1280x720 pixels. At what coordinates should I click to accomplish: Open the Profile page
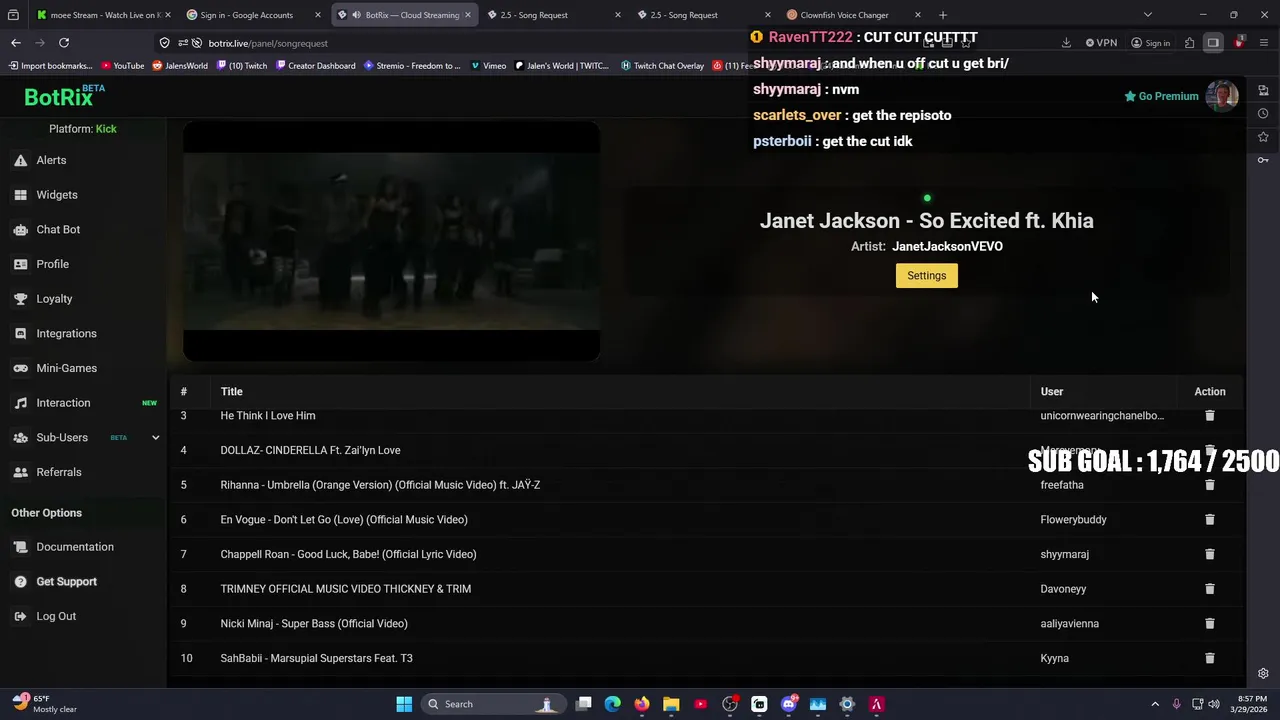[52, 264]
